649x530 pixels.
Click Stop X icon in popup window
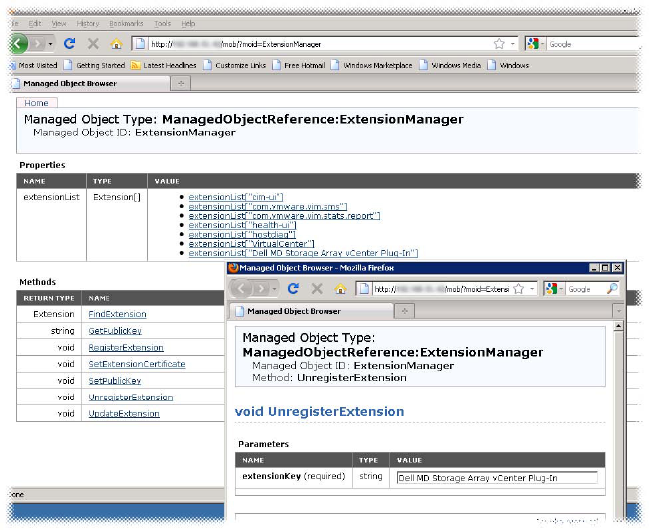click(x=317, y=289)
